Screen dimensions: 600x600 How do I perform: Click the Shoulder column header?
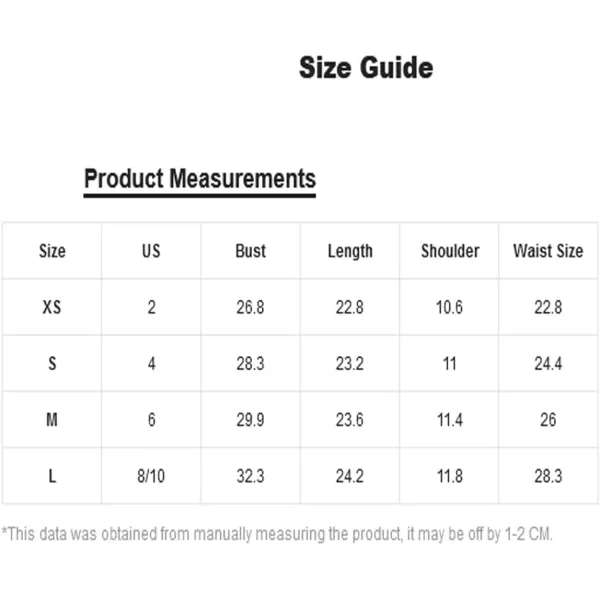click(450, 251)
